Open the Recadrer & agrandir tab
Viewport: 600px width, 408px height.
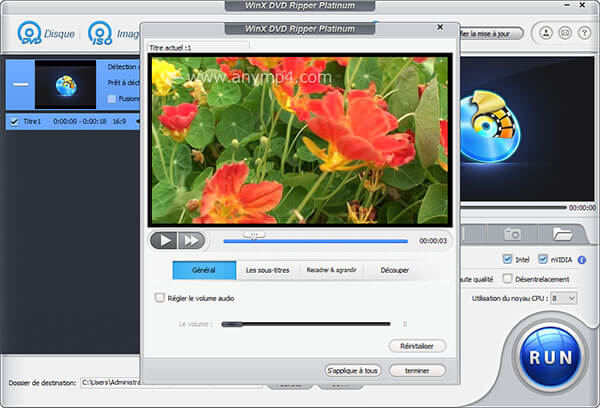click(331, 270)
